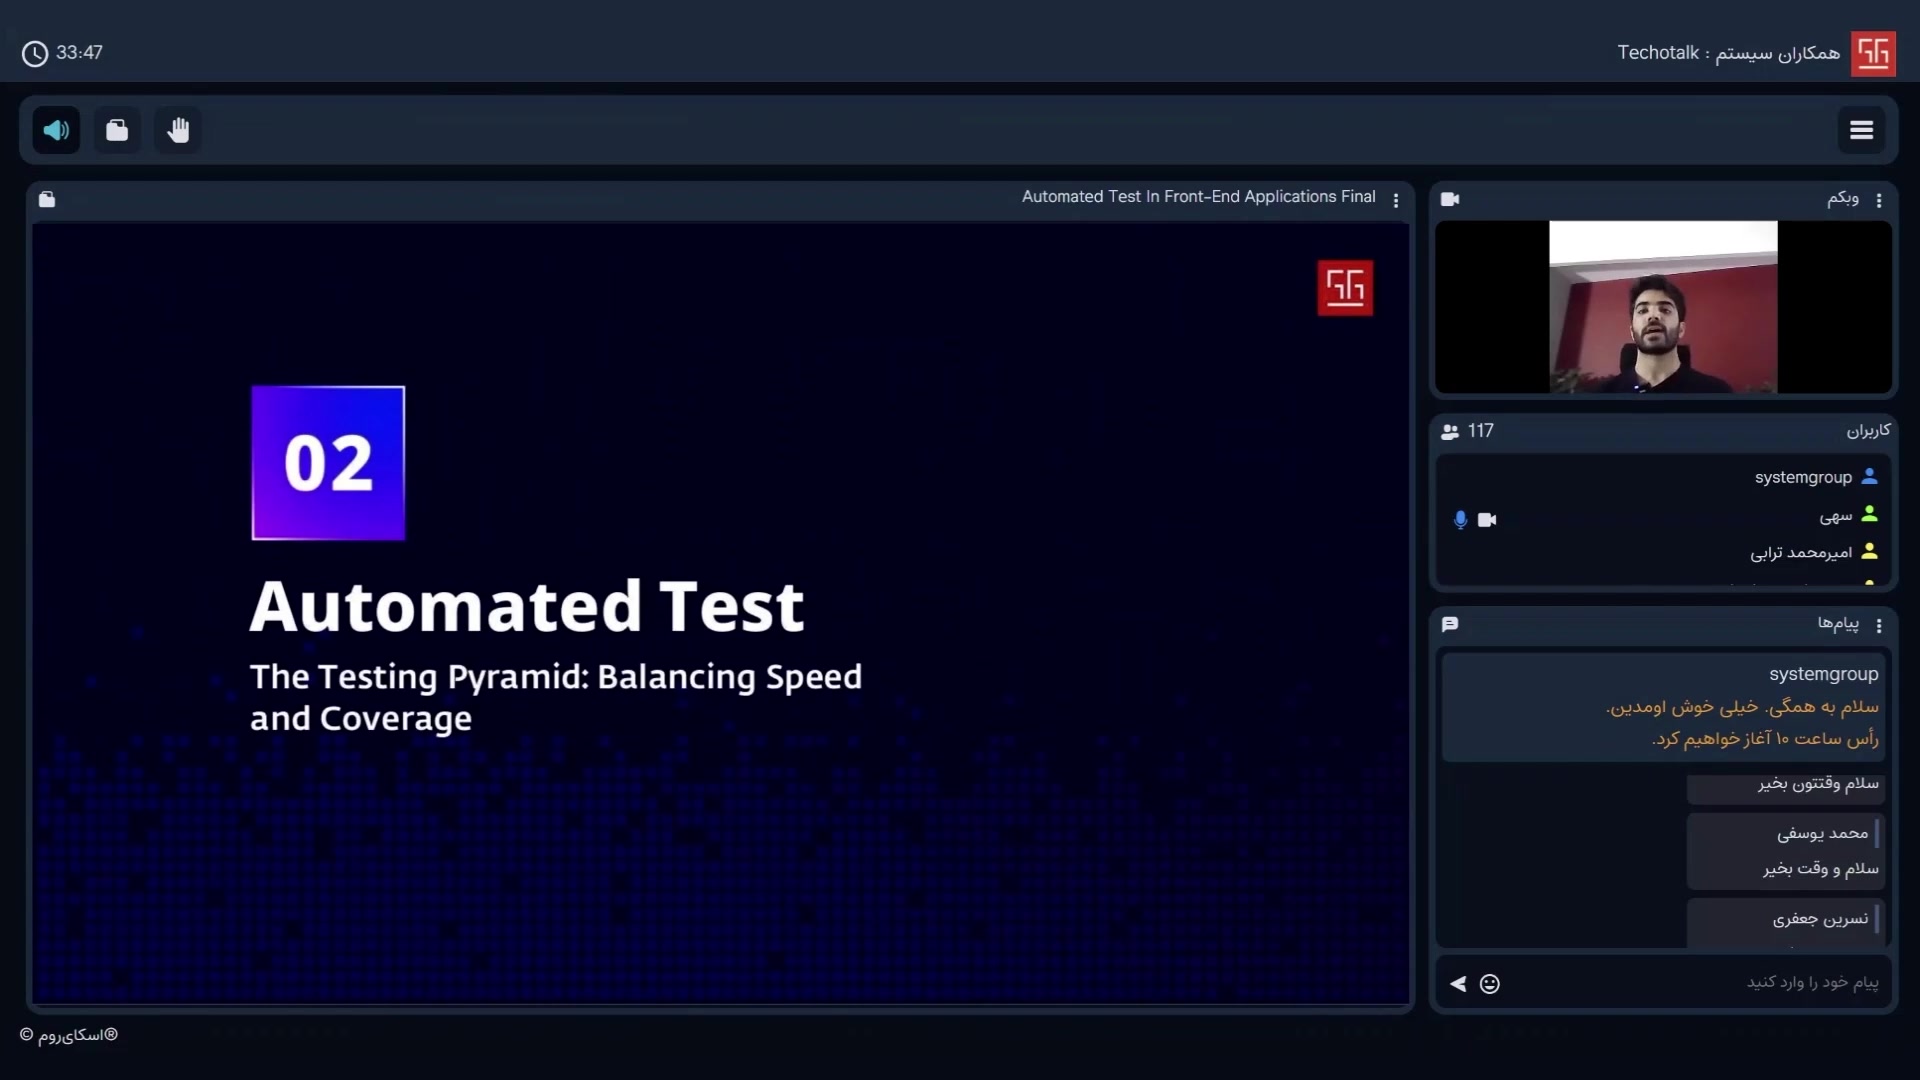Click the اسکای‌روم copyright link
Image resolution: width=1920 pixels, height=1080 pixels.
69,1035
